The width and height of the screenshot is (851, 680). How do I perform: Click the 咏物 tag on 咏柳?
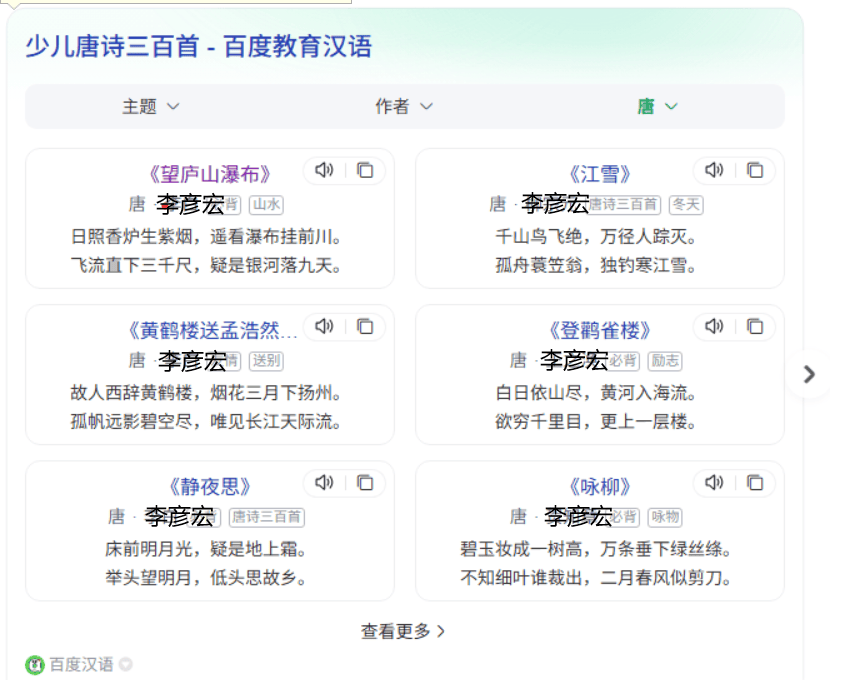(665, 517)
